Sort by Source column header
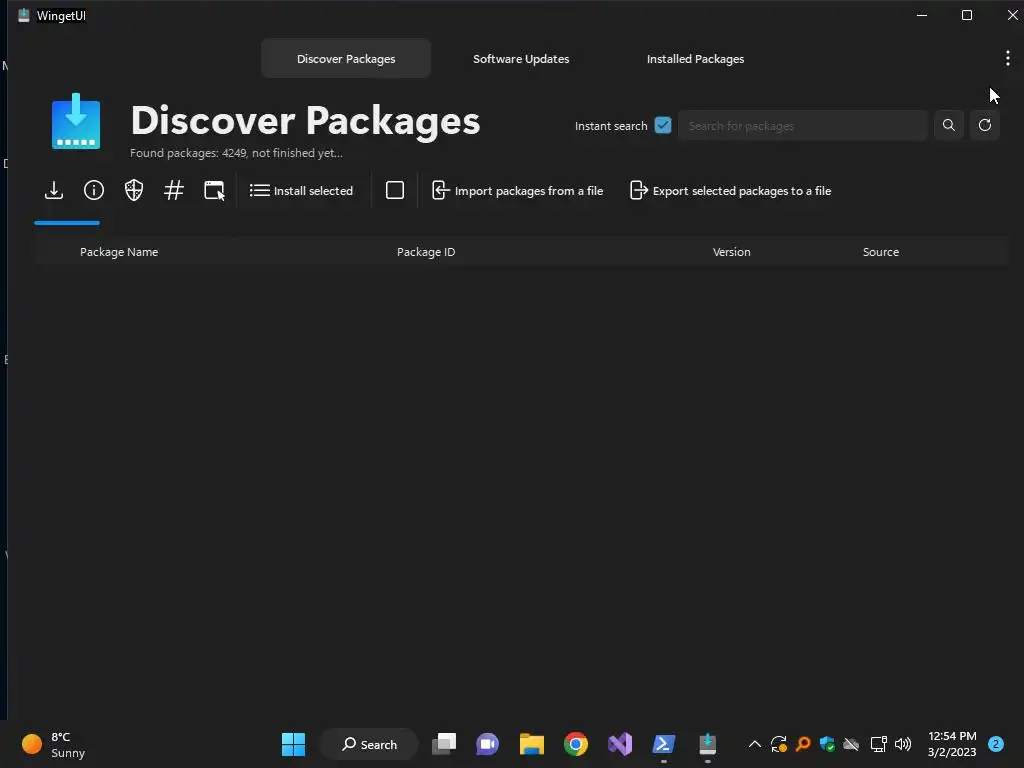This screenshot has height=768, width=1024. coord(880,252)
